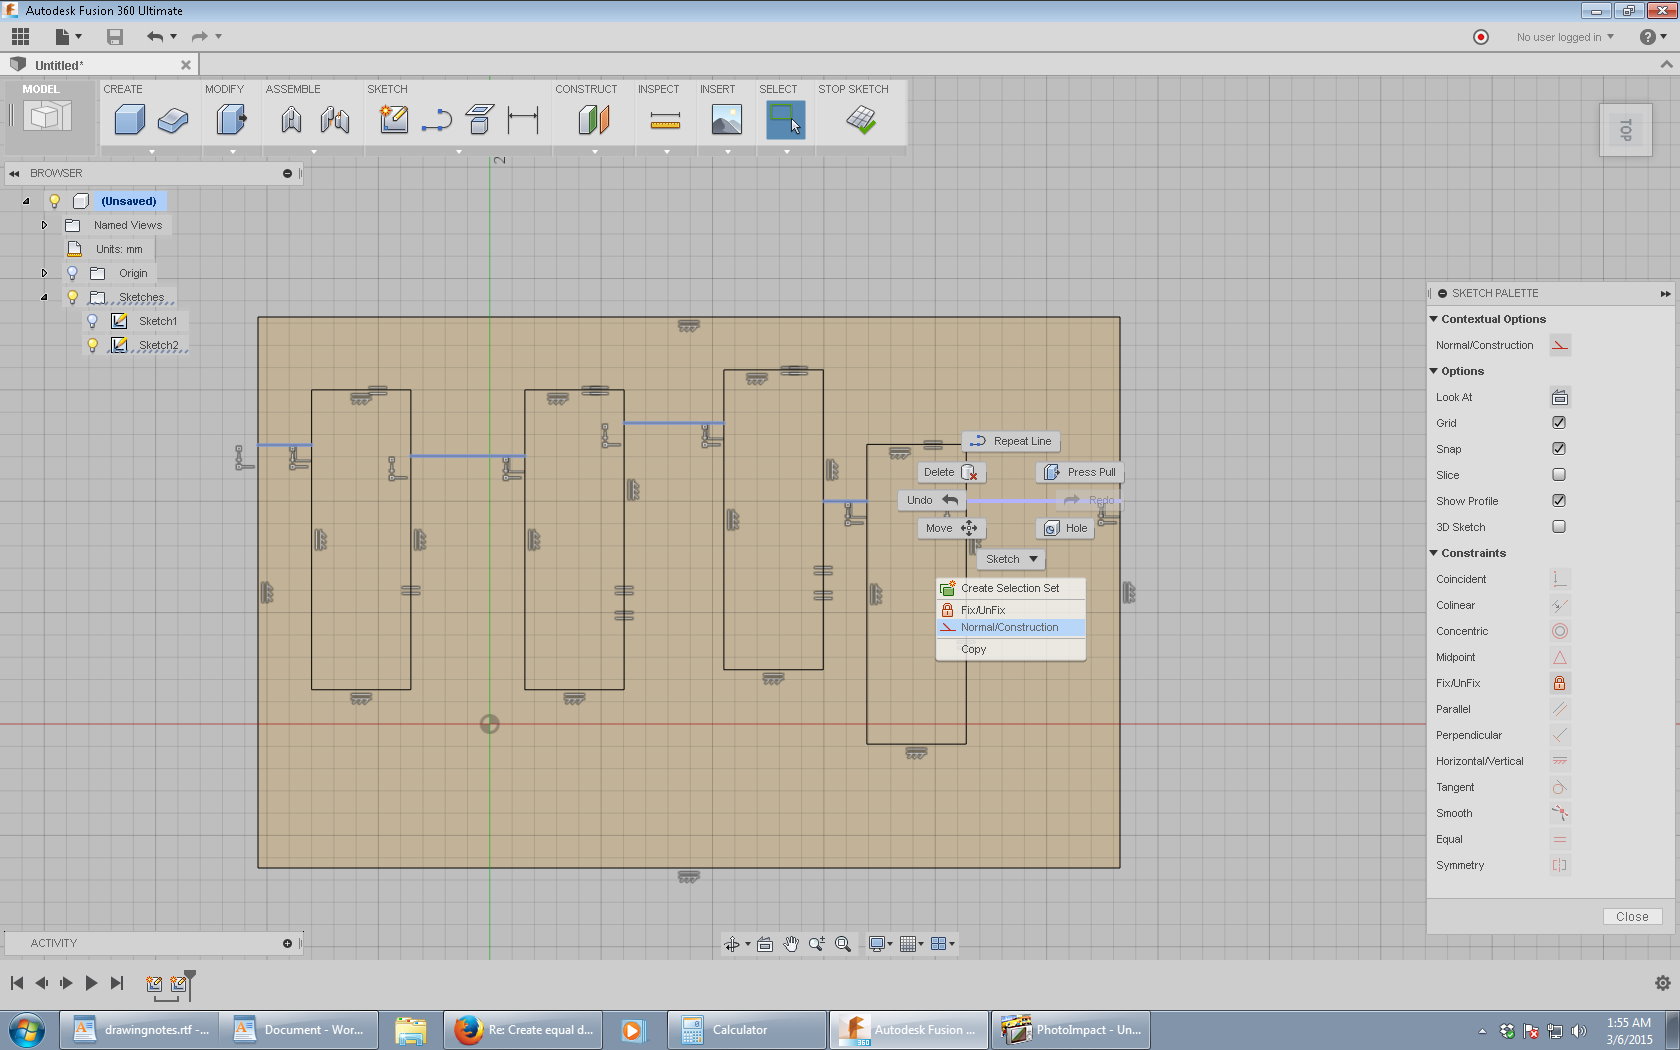Click the Create Box icon
This screenshot has width=1680, height=1050.
(130, 121)
